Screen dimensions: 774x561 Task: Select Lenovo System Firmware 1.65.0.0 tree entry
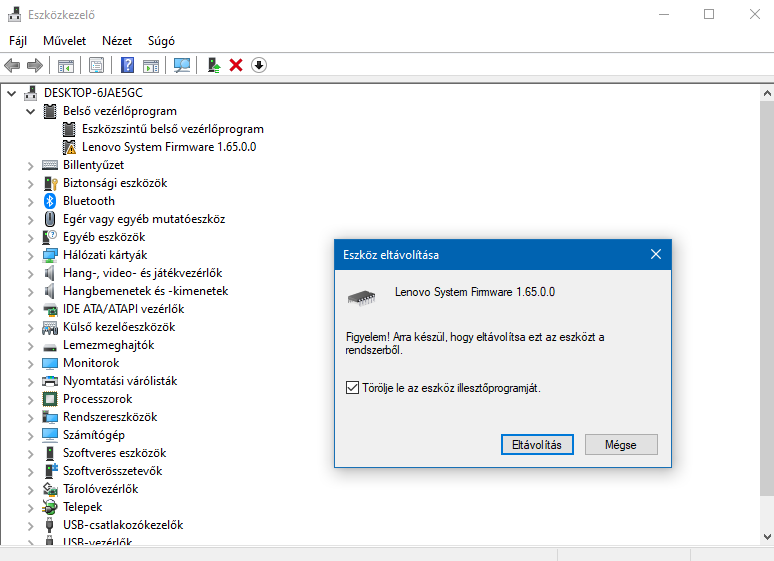[x=169, y=147]
